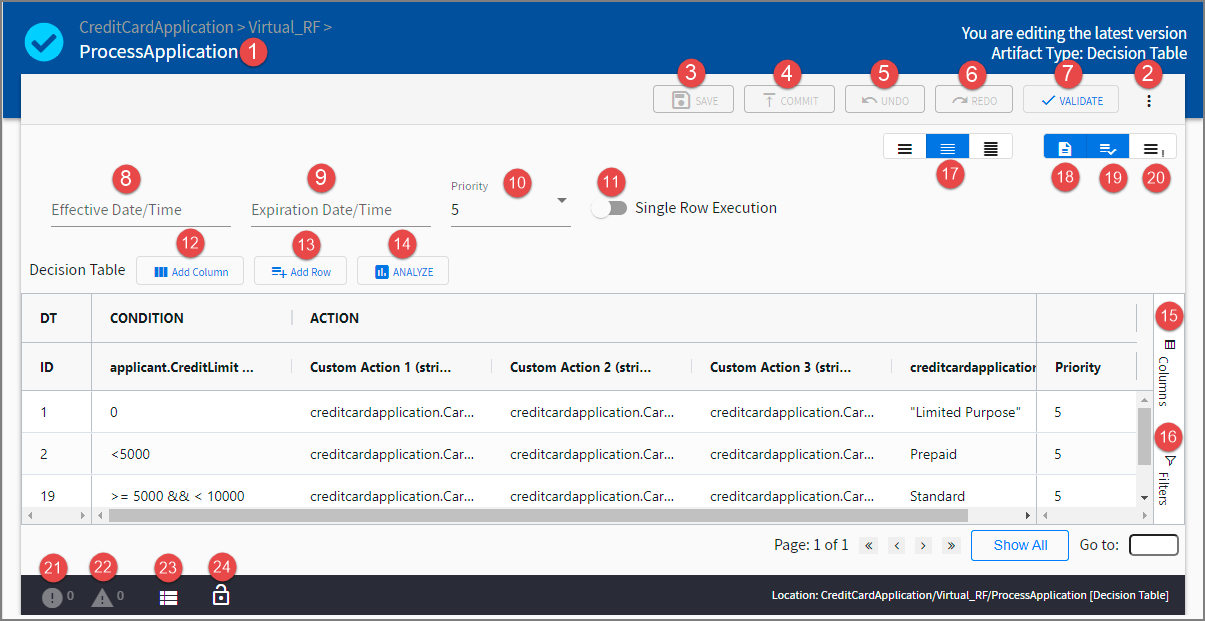The image size is (1205, 621).
Task: Click the Effective Date/Time field
Action: [140, 210]
